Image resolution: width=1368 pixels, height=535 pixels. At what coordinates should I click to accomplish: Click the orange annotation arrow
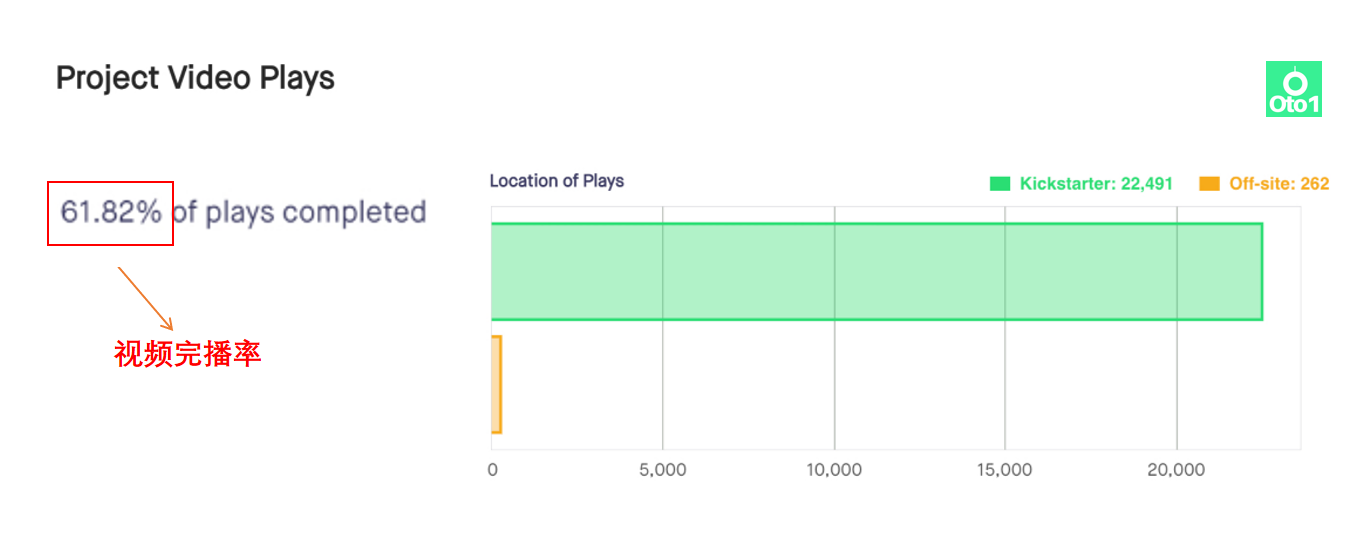[x=145, y=297]
